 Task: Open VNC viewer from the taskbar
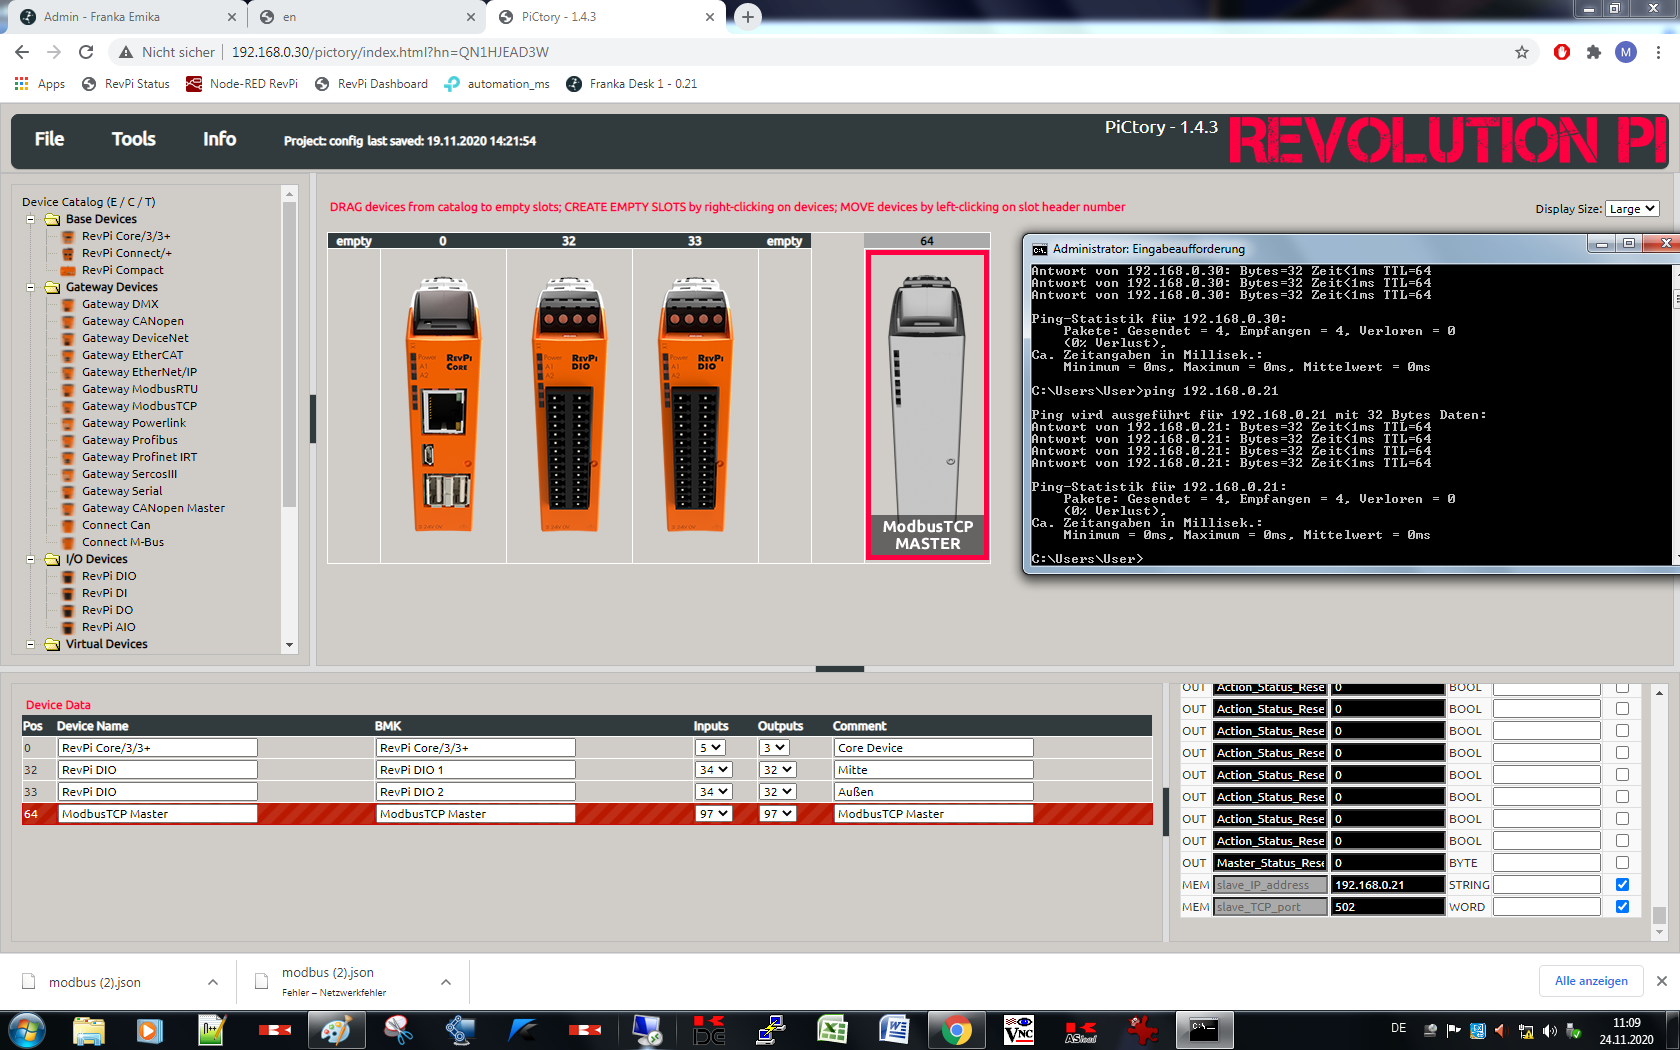tap(1018, 1030)
